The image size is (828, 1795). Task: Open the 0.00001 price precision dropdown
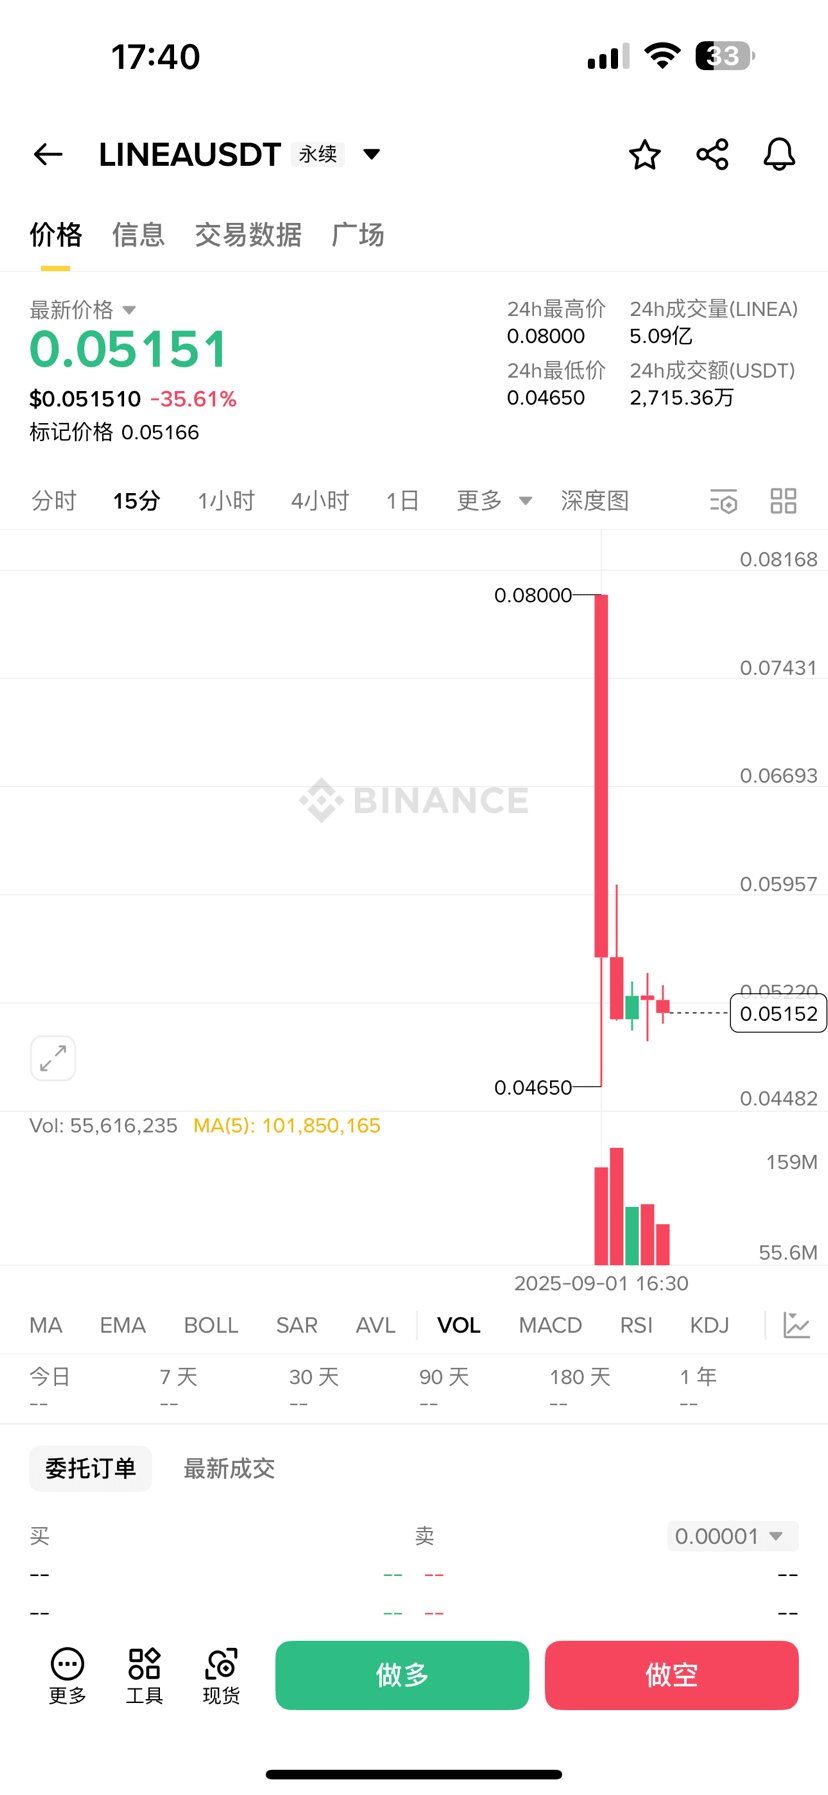[731, 1536]
